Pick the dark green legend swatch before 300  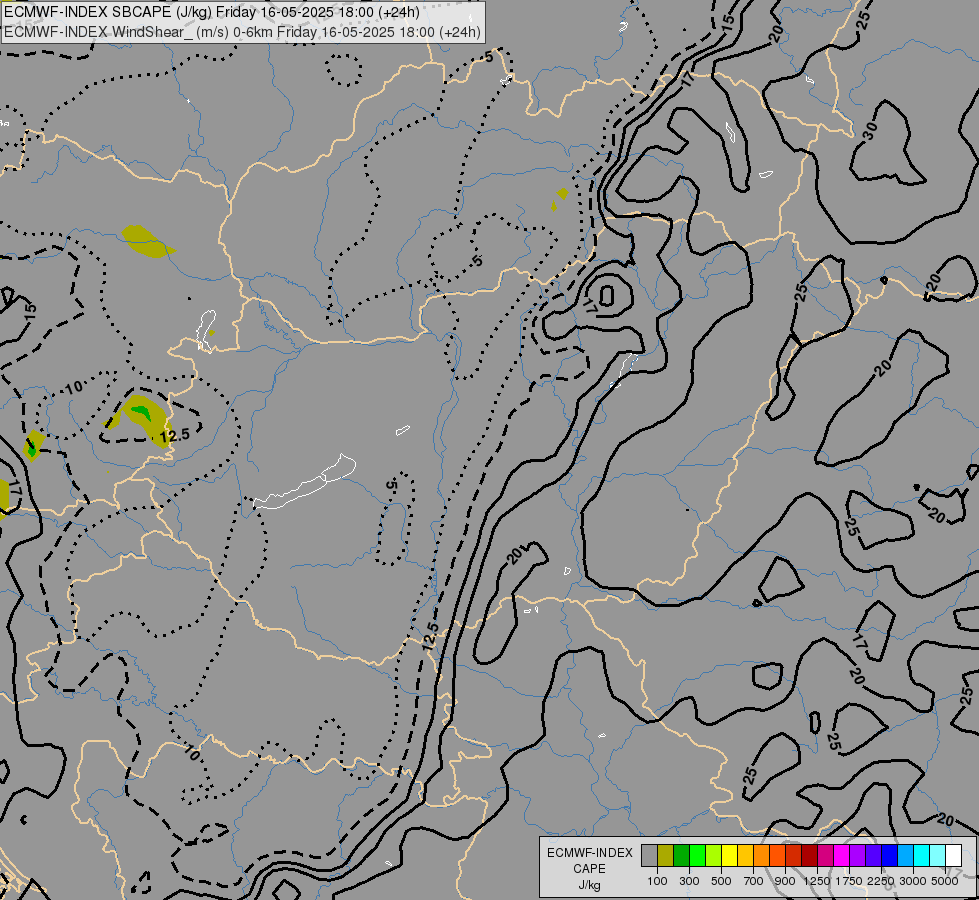[x=681, y=855]
